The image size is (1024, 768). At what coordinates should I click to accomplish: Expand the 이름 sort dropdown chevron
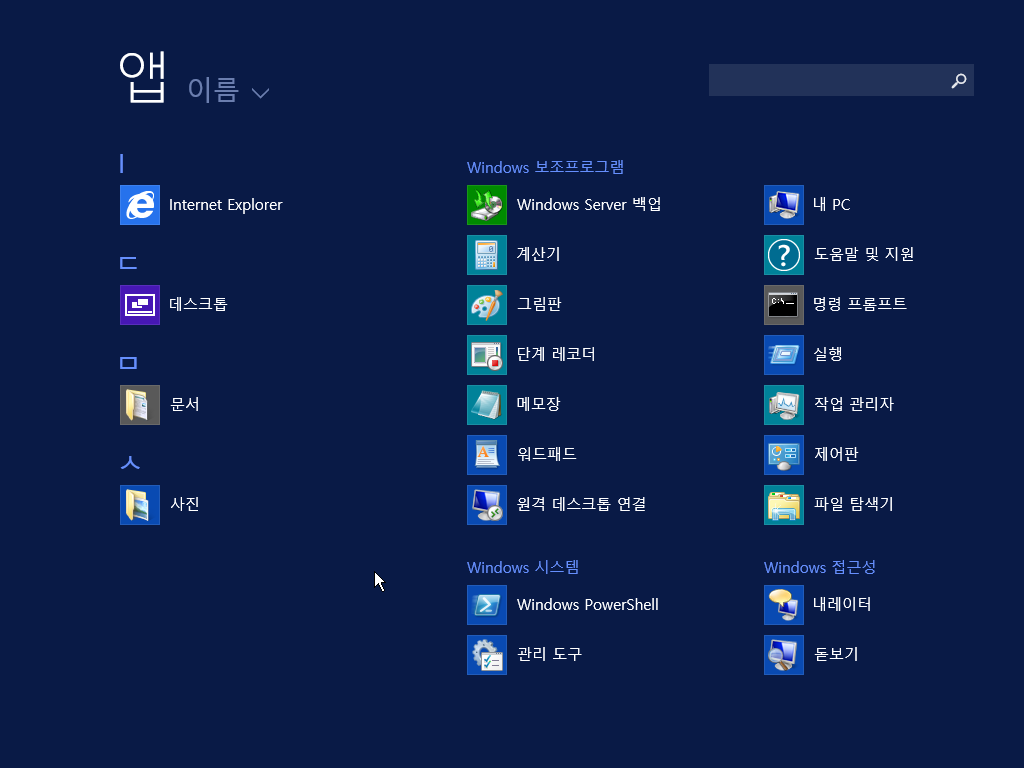261,93
